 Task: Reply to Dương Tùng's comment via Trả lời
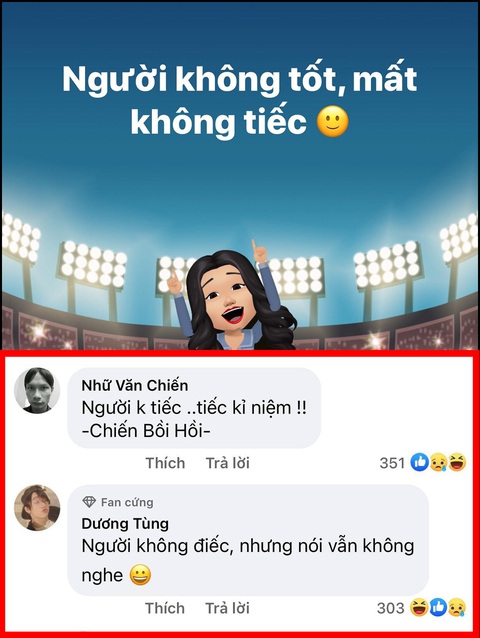coord(227,608)
